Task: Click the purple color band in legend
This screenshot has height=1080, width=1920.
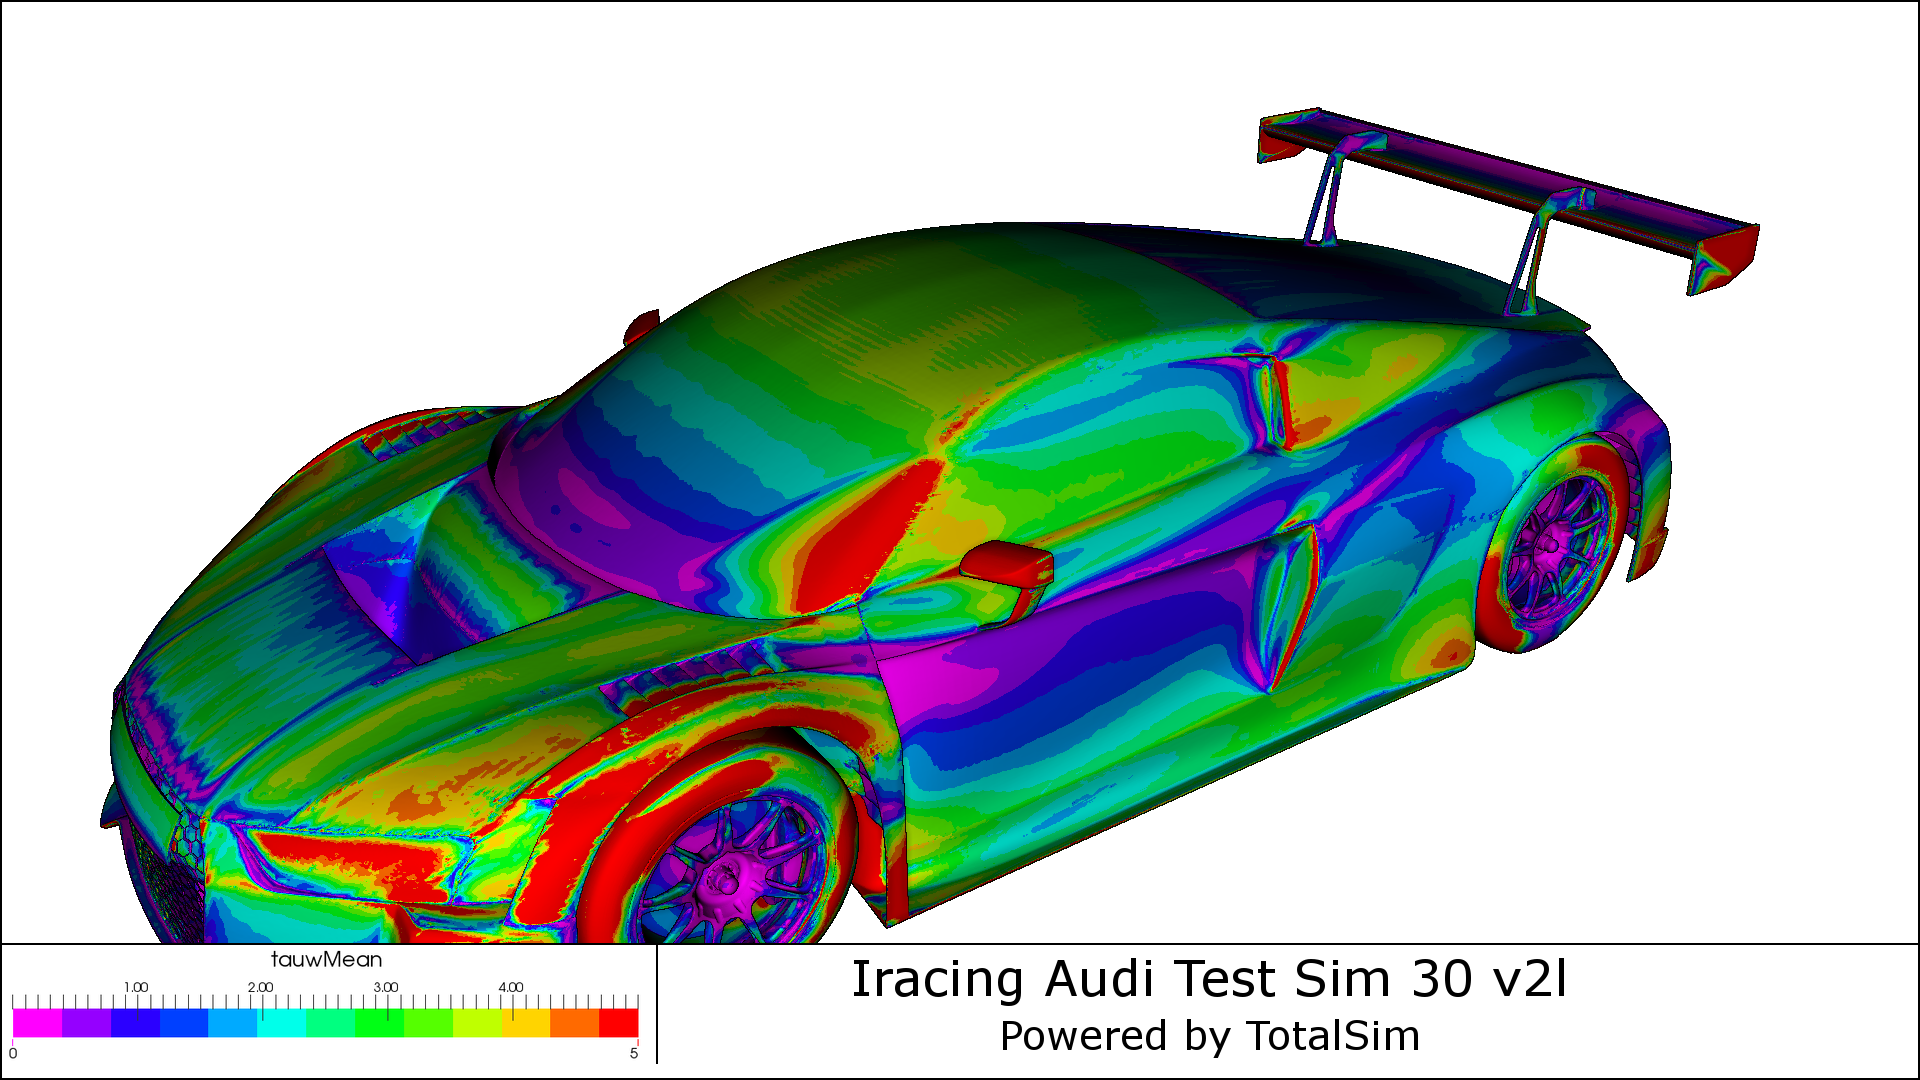Action: (86, 1023)
